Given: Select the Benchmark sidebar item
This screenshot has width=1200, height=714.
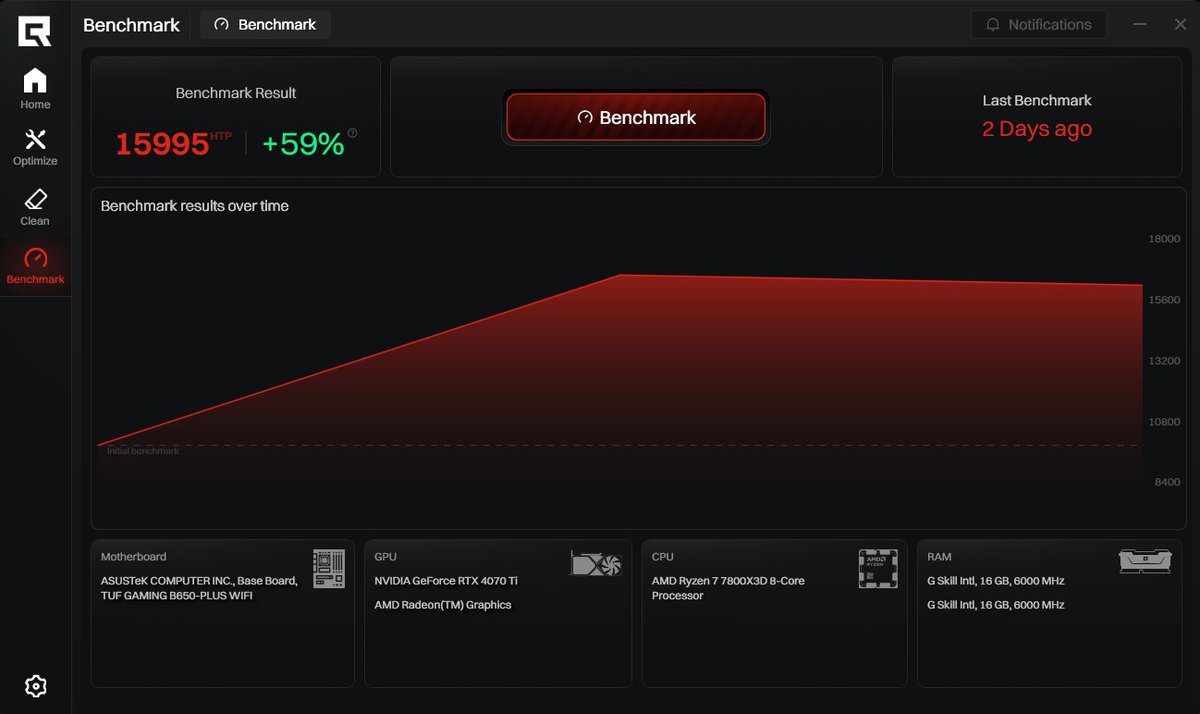Looking at the screenshot, I should [x=35, y=267].
